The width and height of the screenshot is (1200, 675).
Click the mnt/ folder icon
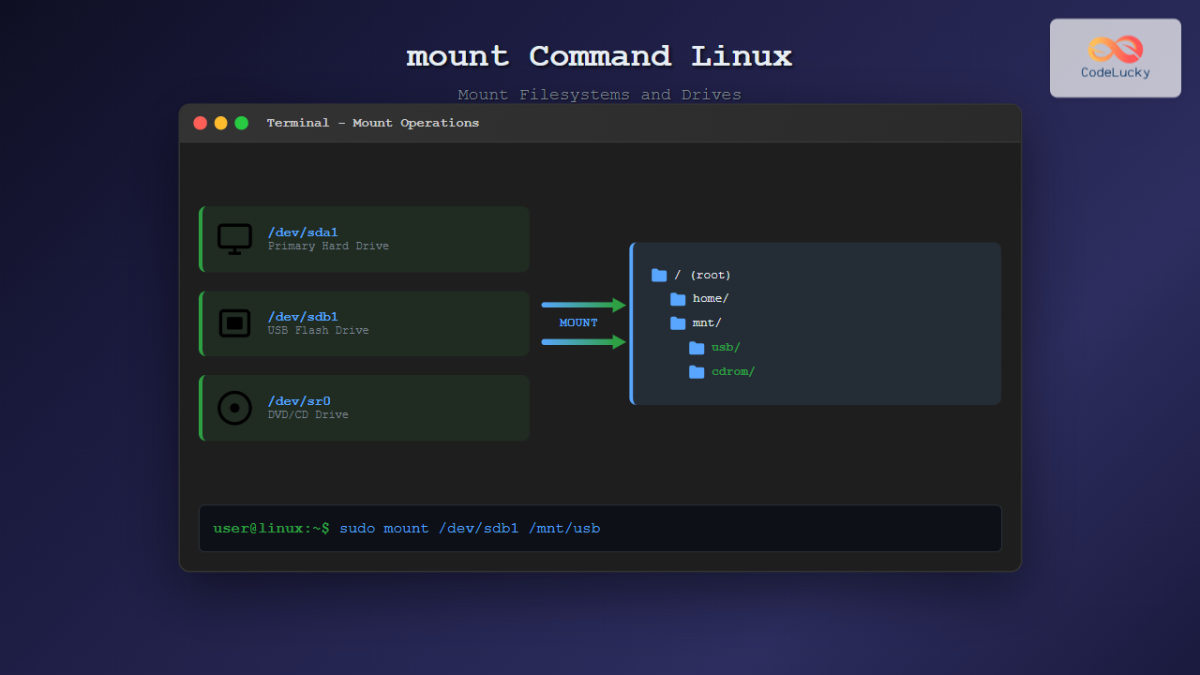click(x=678, y=323)
